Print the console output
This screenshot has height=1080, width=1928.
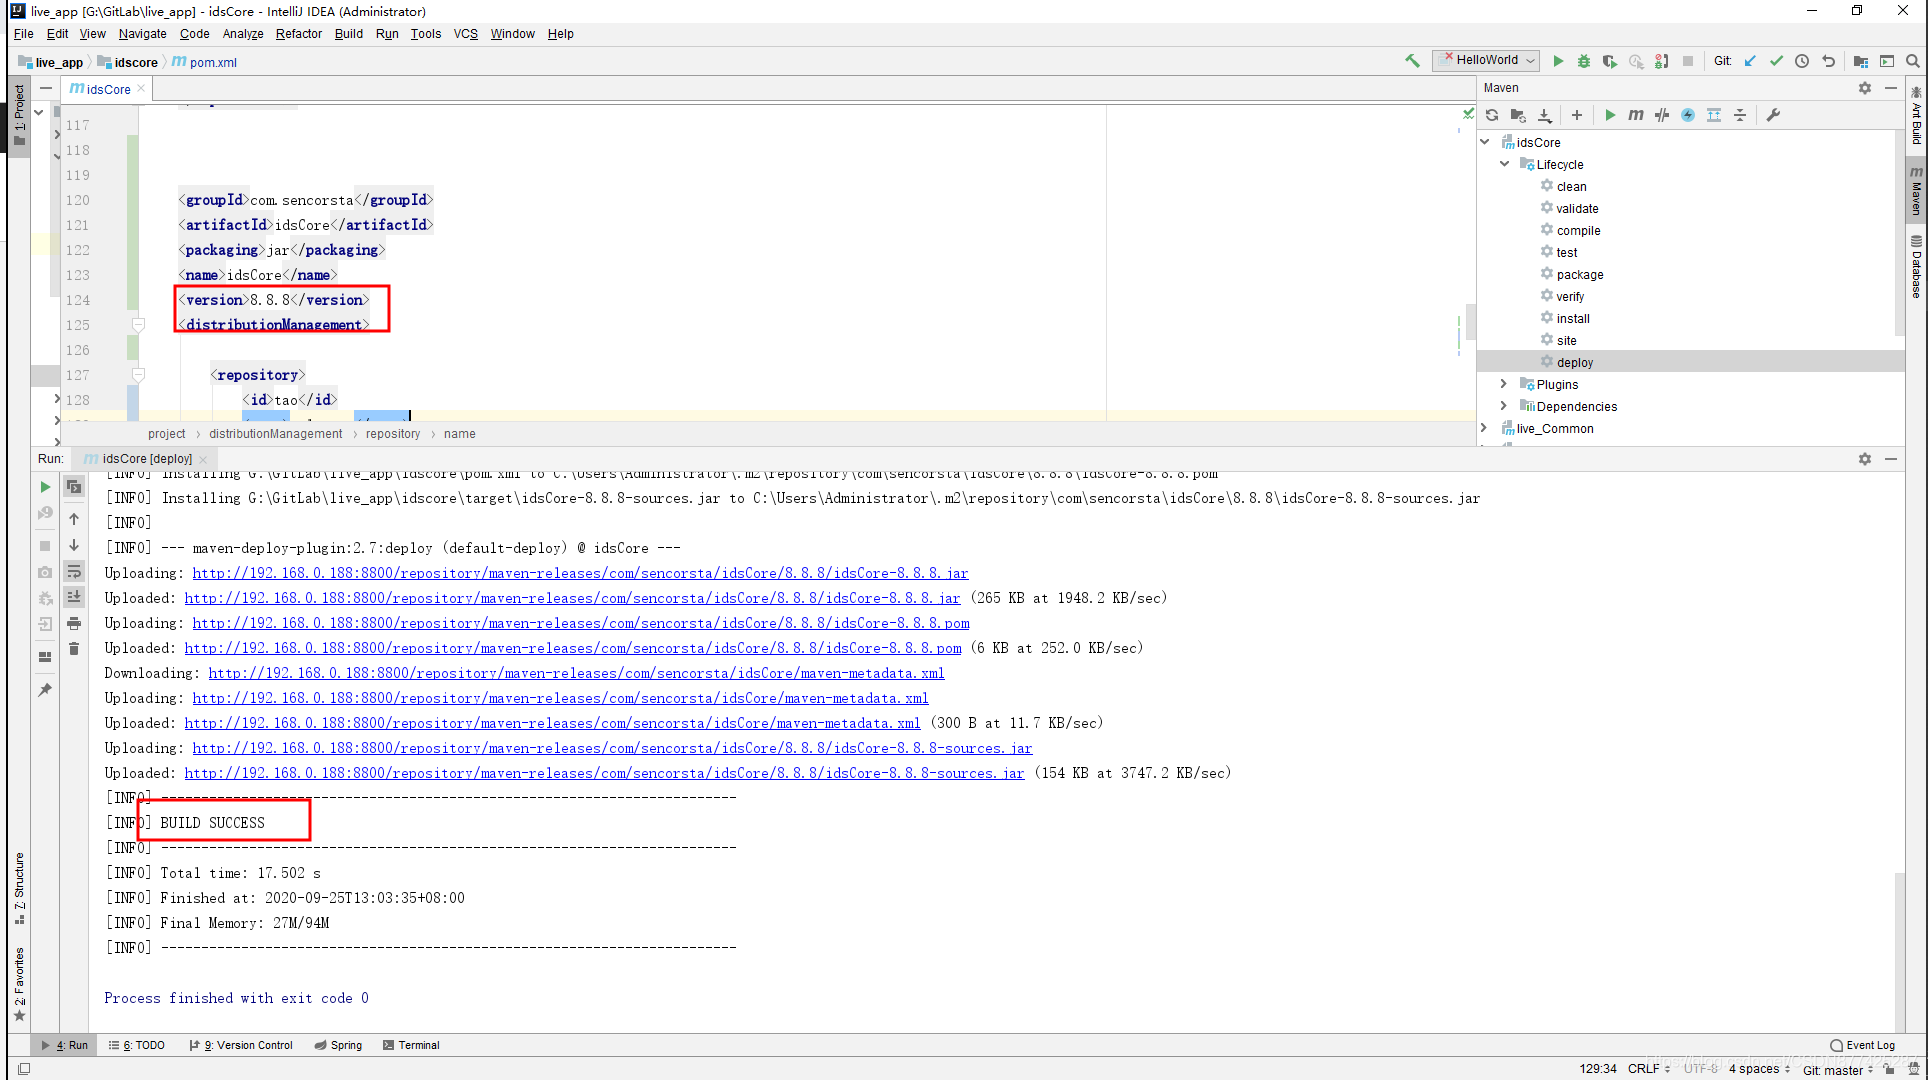74,623
